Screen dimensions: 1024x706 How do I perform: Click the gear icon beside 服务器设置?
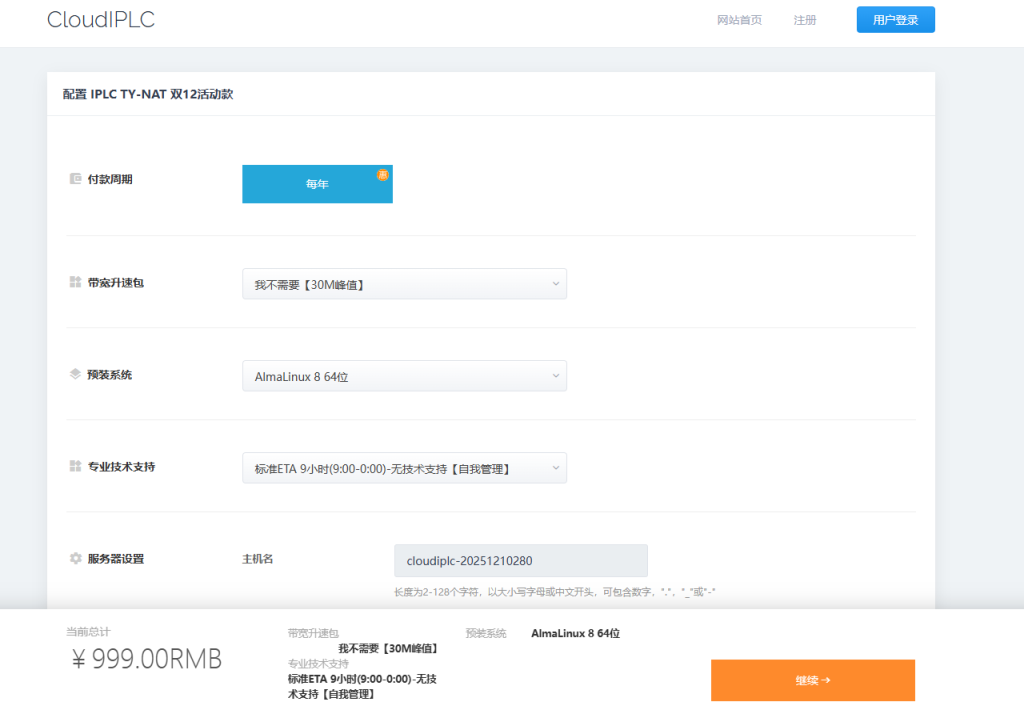click(75, 559)
